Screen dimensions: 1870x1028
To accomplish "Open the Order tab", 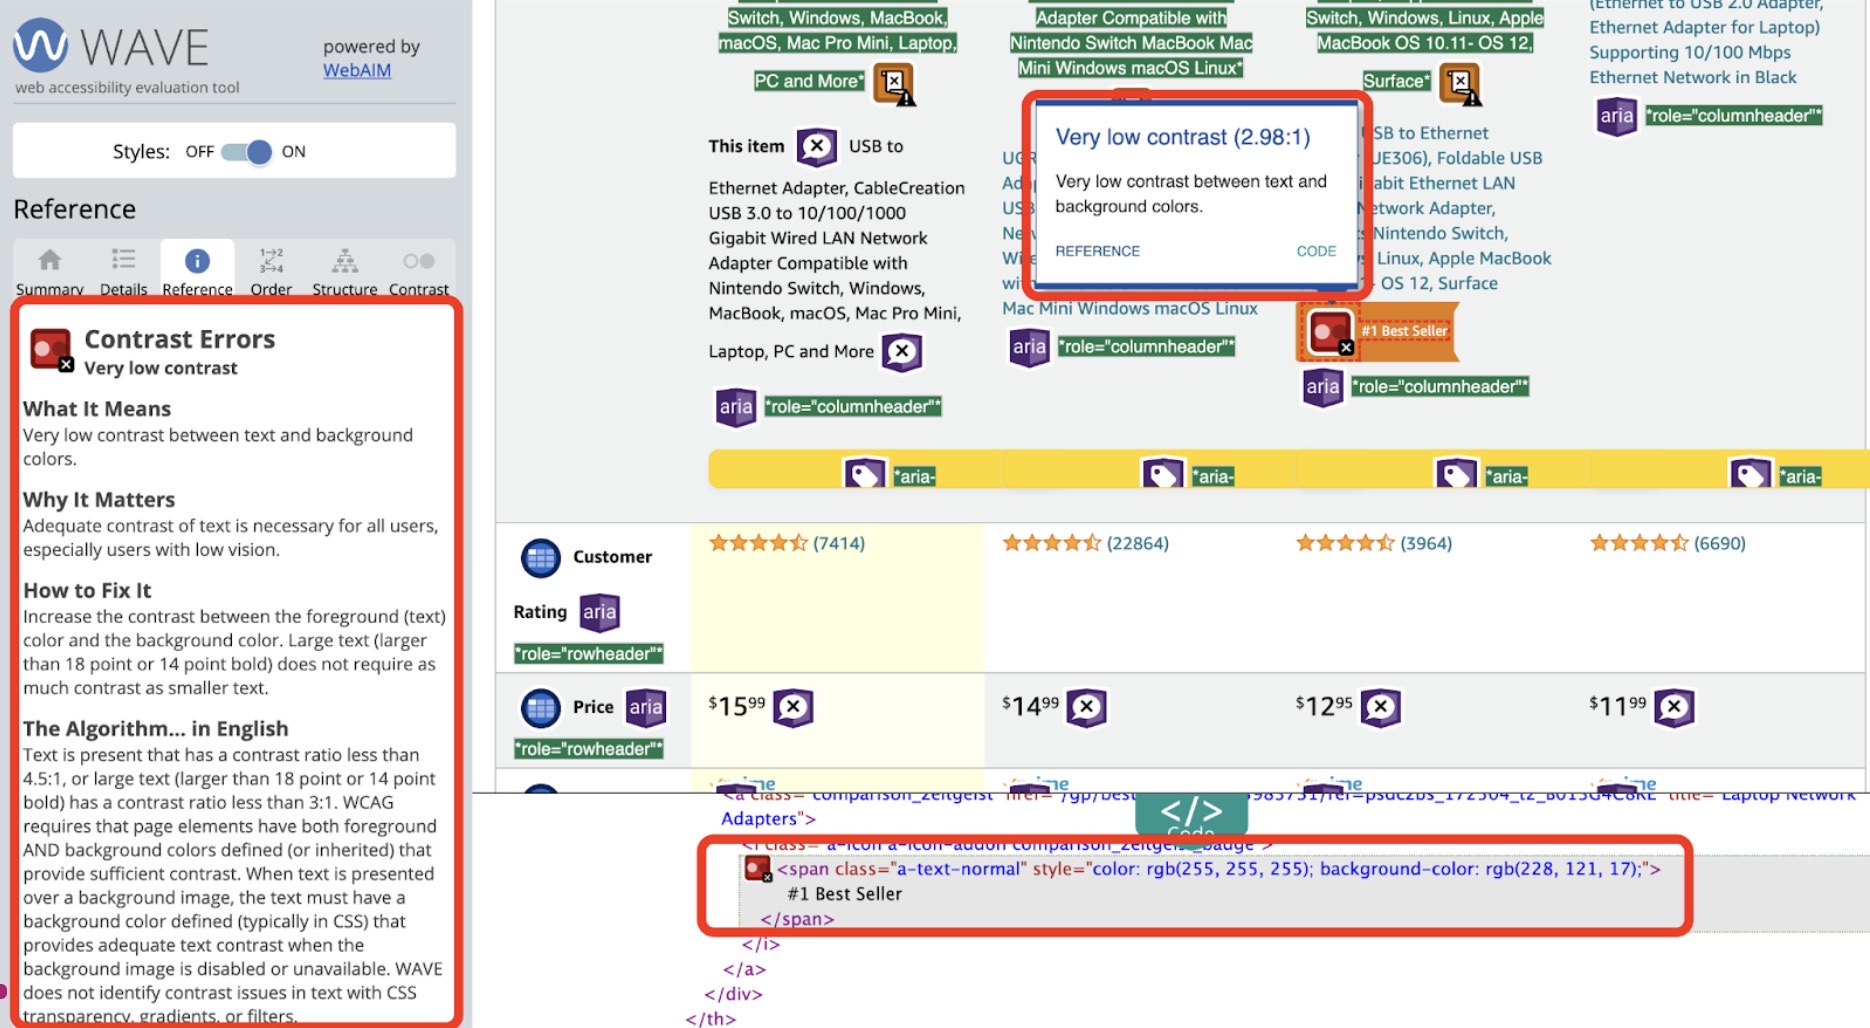I will pos(271,271).
